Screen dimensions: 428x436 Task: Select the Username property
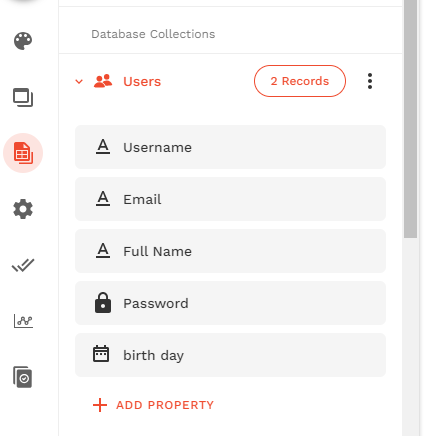(x=230, y=147)
